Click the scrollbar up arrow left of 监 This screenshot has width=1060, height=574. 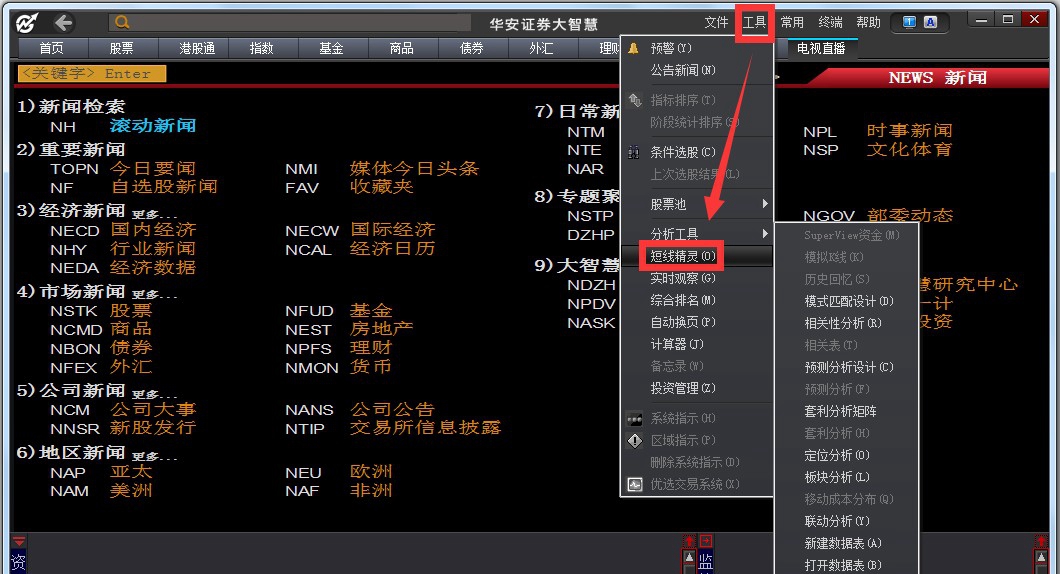click(690, 557)
